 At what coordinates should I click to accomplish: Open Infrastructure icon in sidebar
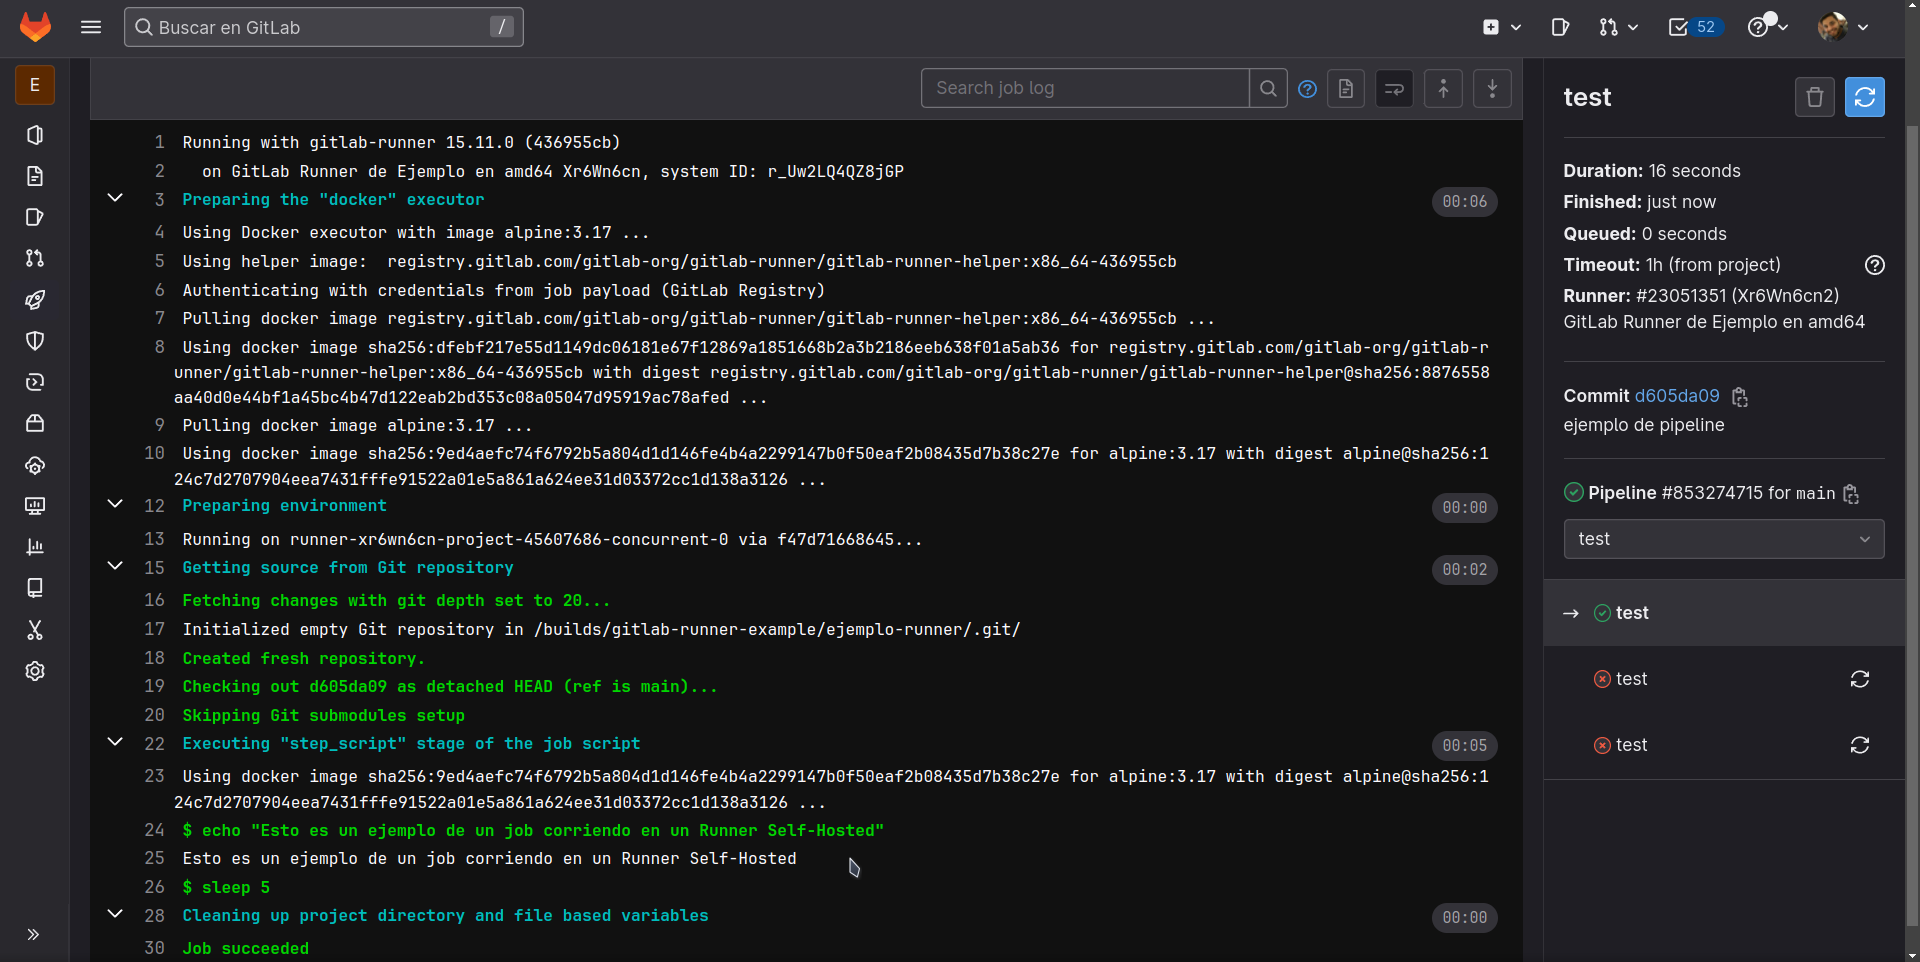point(35,465)
